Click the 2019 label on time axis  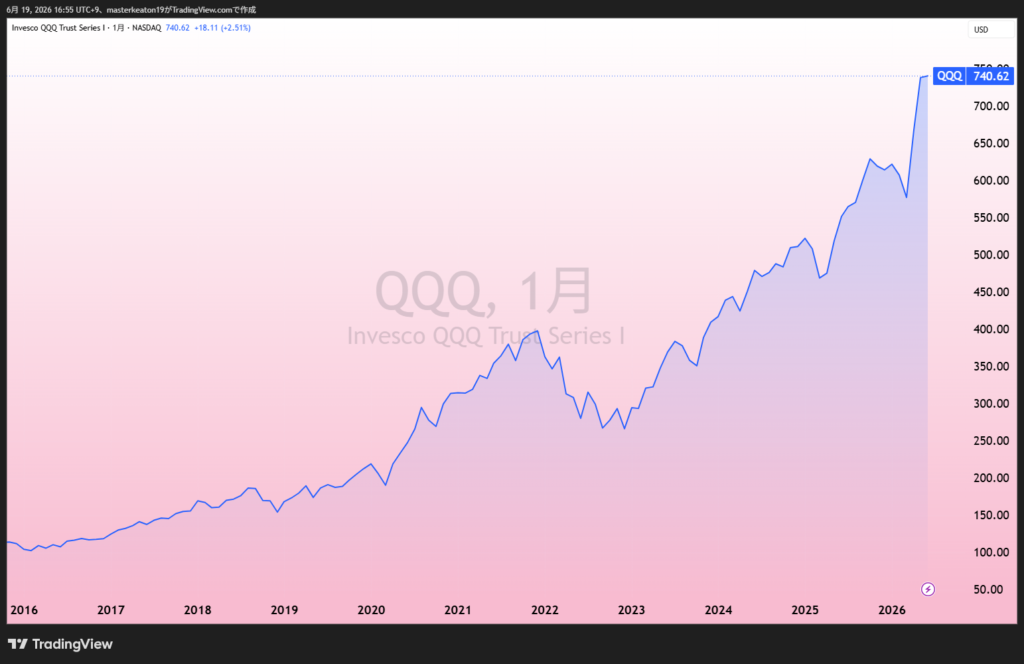pyautogui.click(x=284, y=610)
